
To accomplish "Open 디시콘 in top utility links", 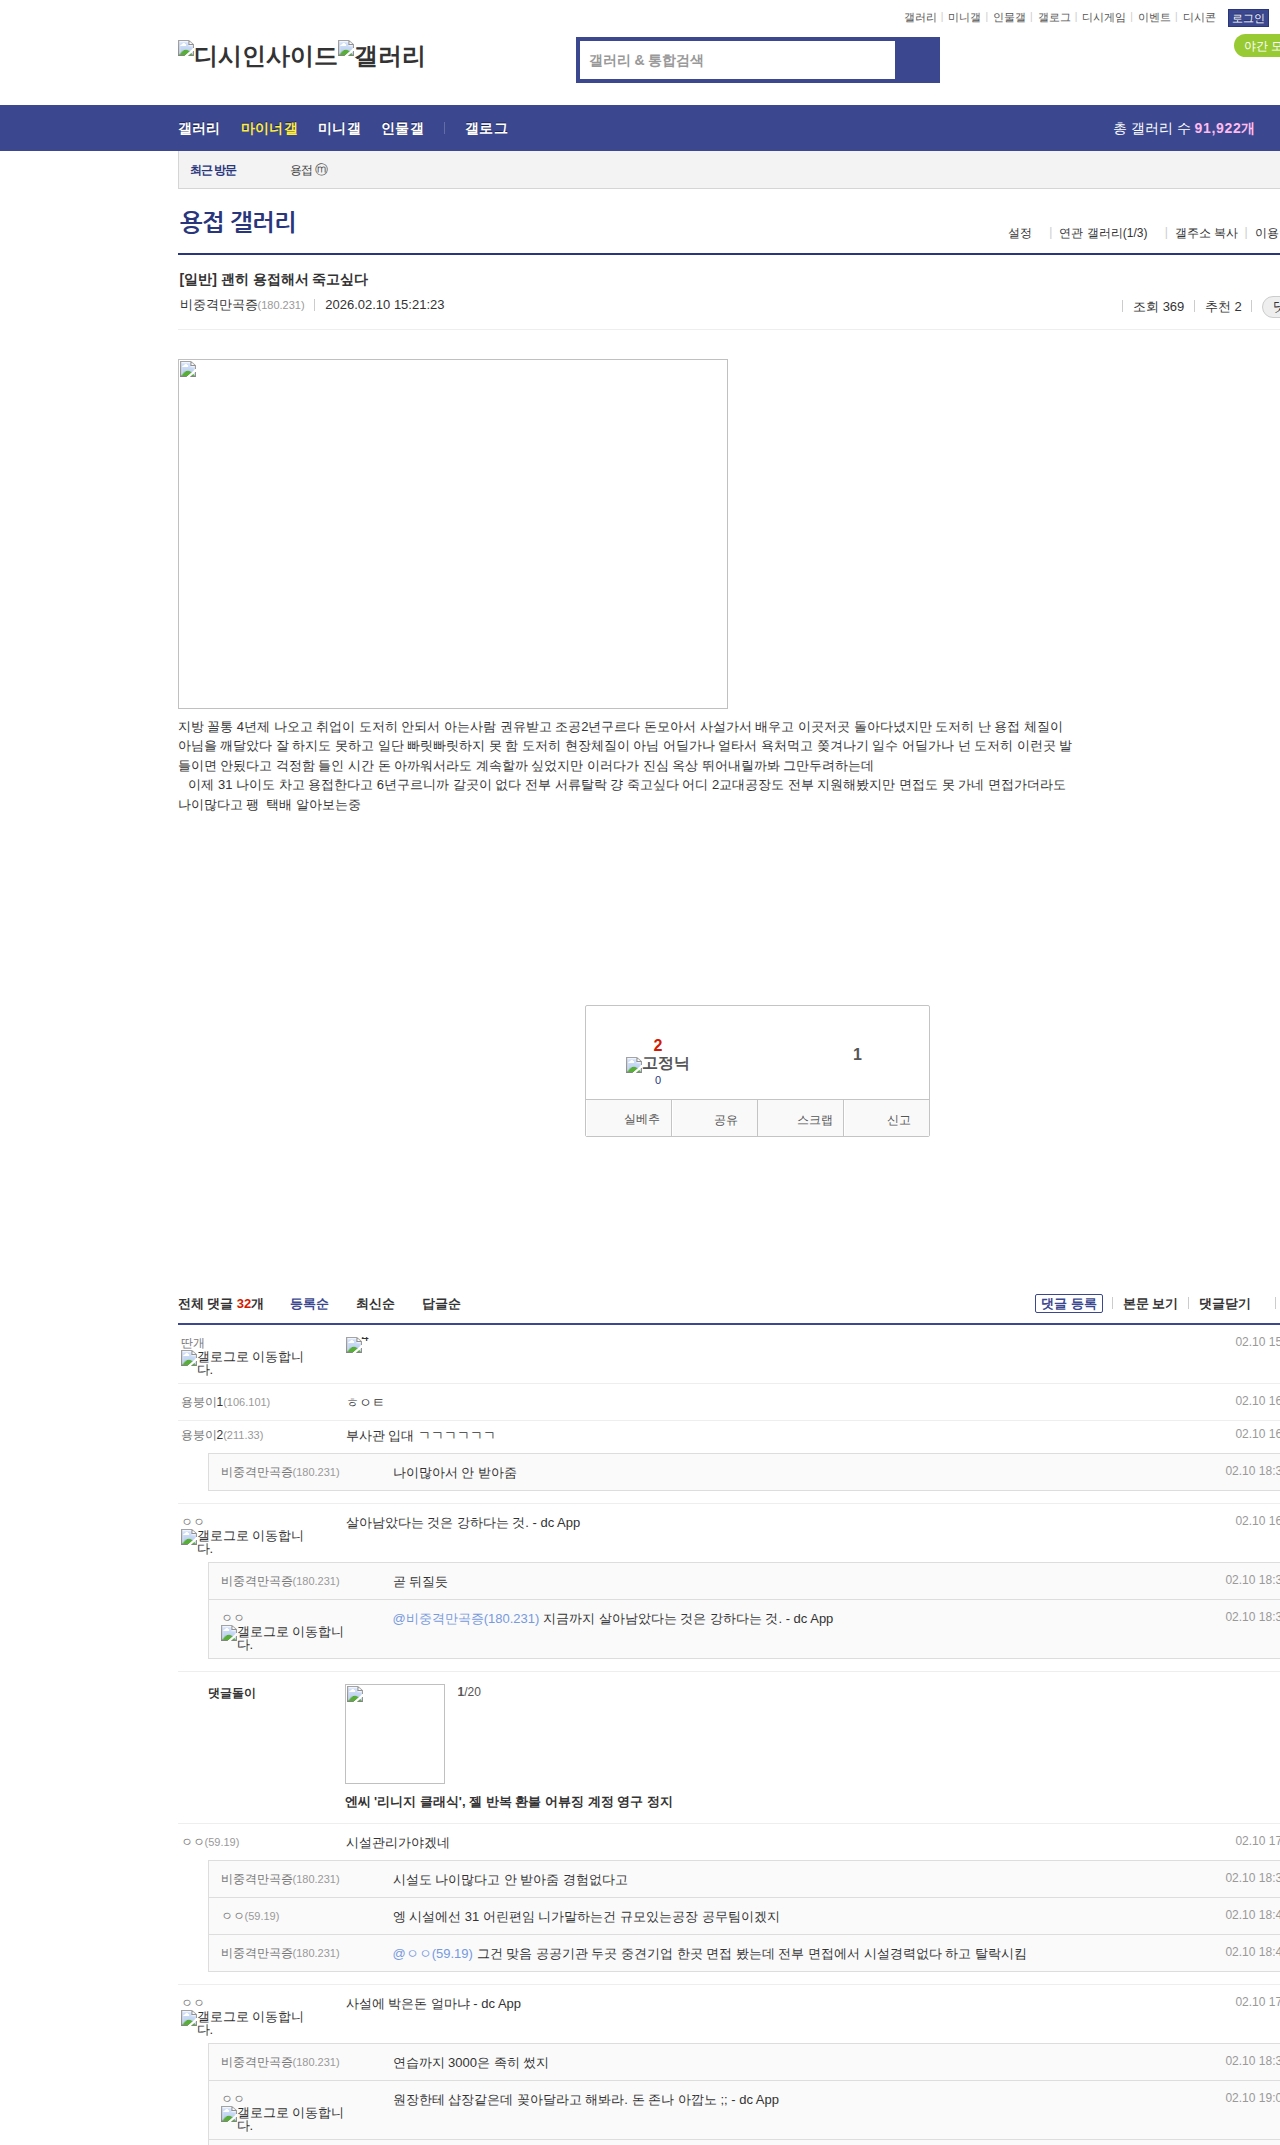I will (1199, 18).
